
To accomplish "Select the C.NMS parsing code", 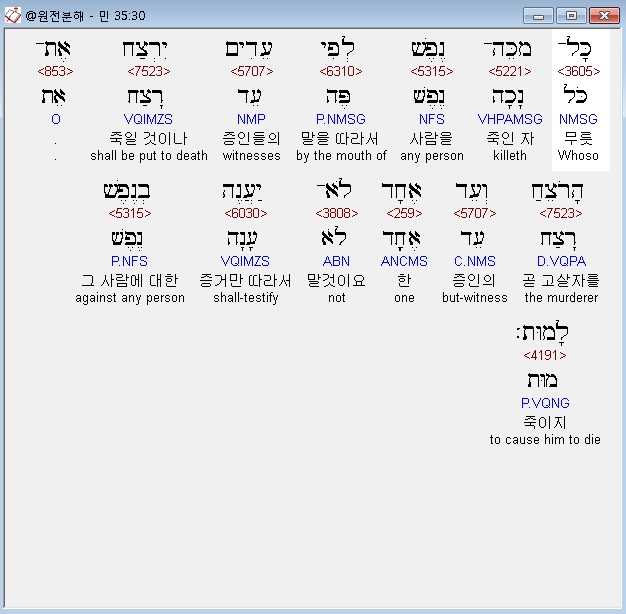I will point(475,261).
